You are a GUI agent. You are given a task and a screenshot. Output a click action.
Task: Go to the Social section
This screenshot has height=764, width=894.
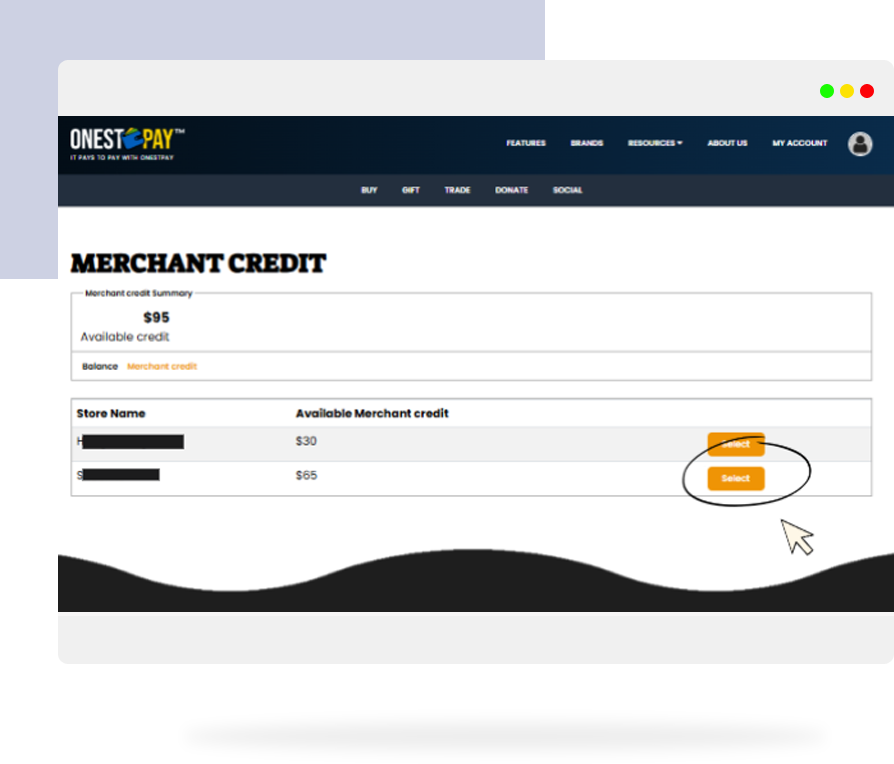[567, 190]
